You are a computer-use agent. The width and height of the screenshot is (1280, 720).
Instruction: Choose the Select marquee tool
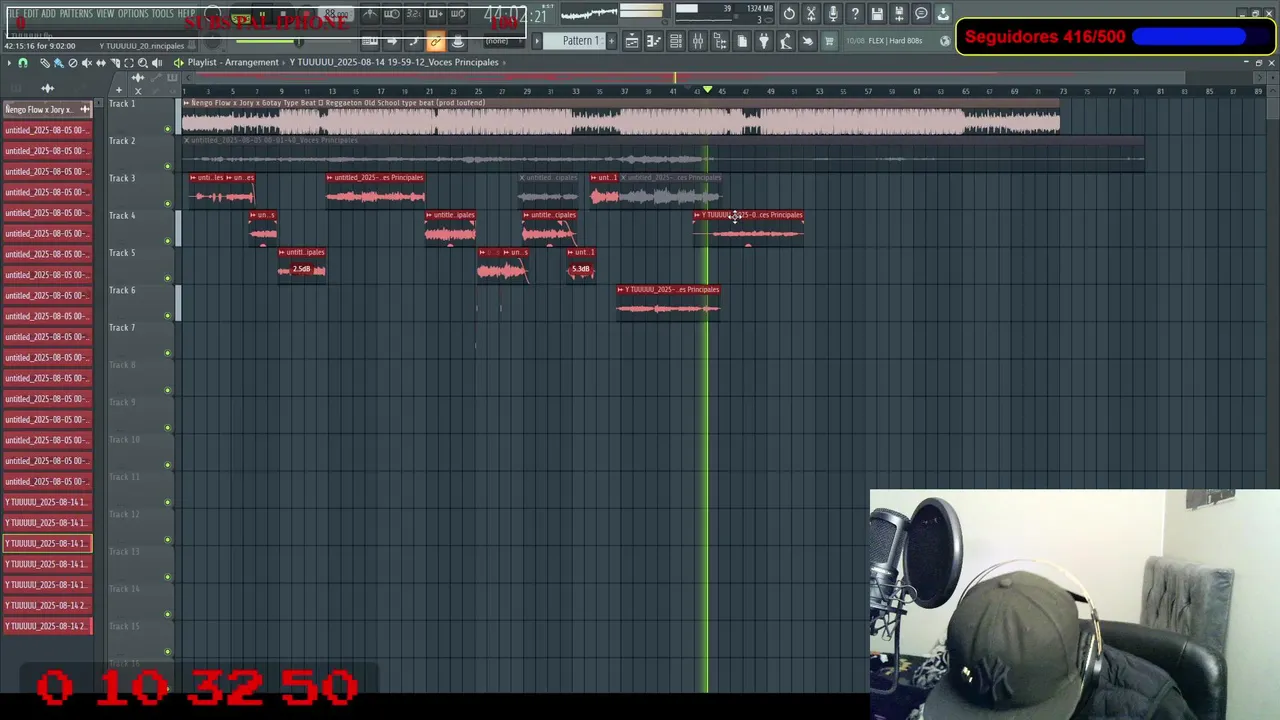coord(129,63)
